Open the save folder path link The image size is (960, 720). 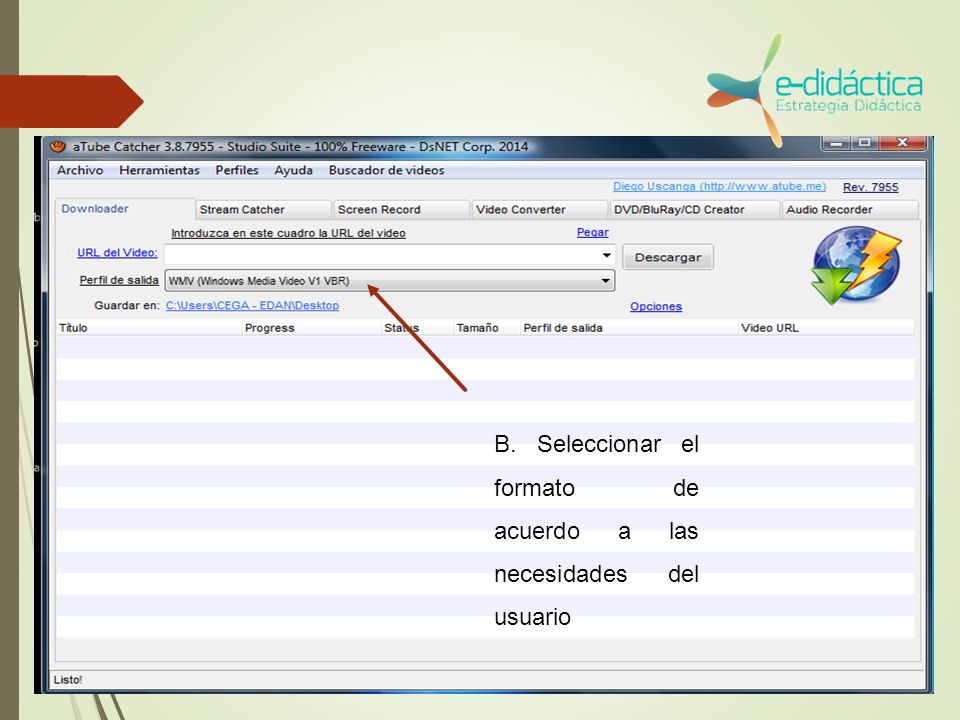click(252, 305)
